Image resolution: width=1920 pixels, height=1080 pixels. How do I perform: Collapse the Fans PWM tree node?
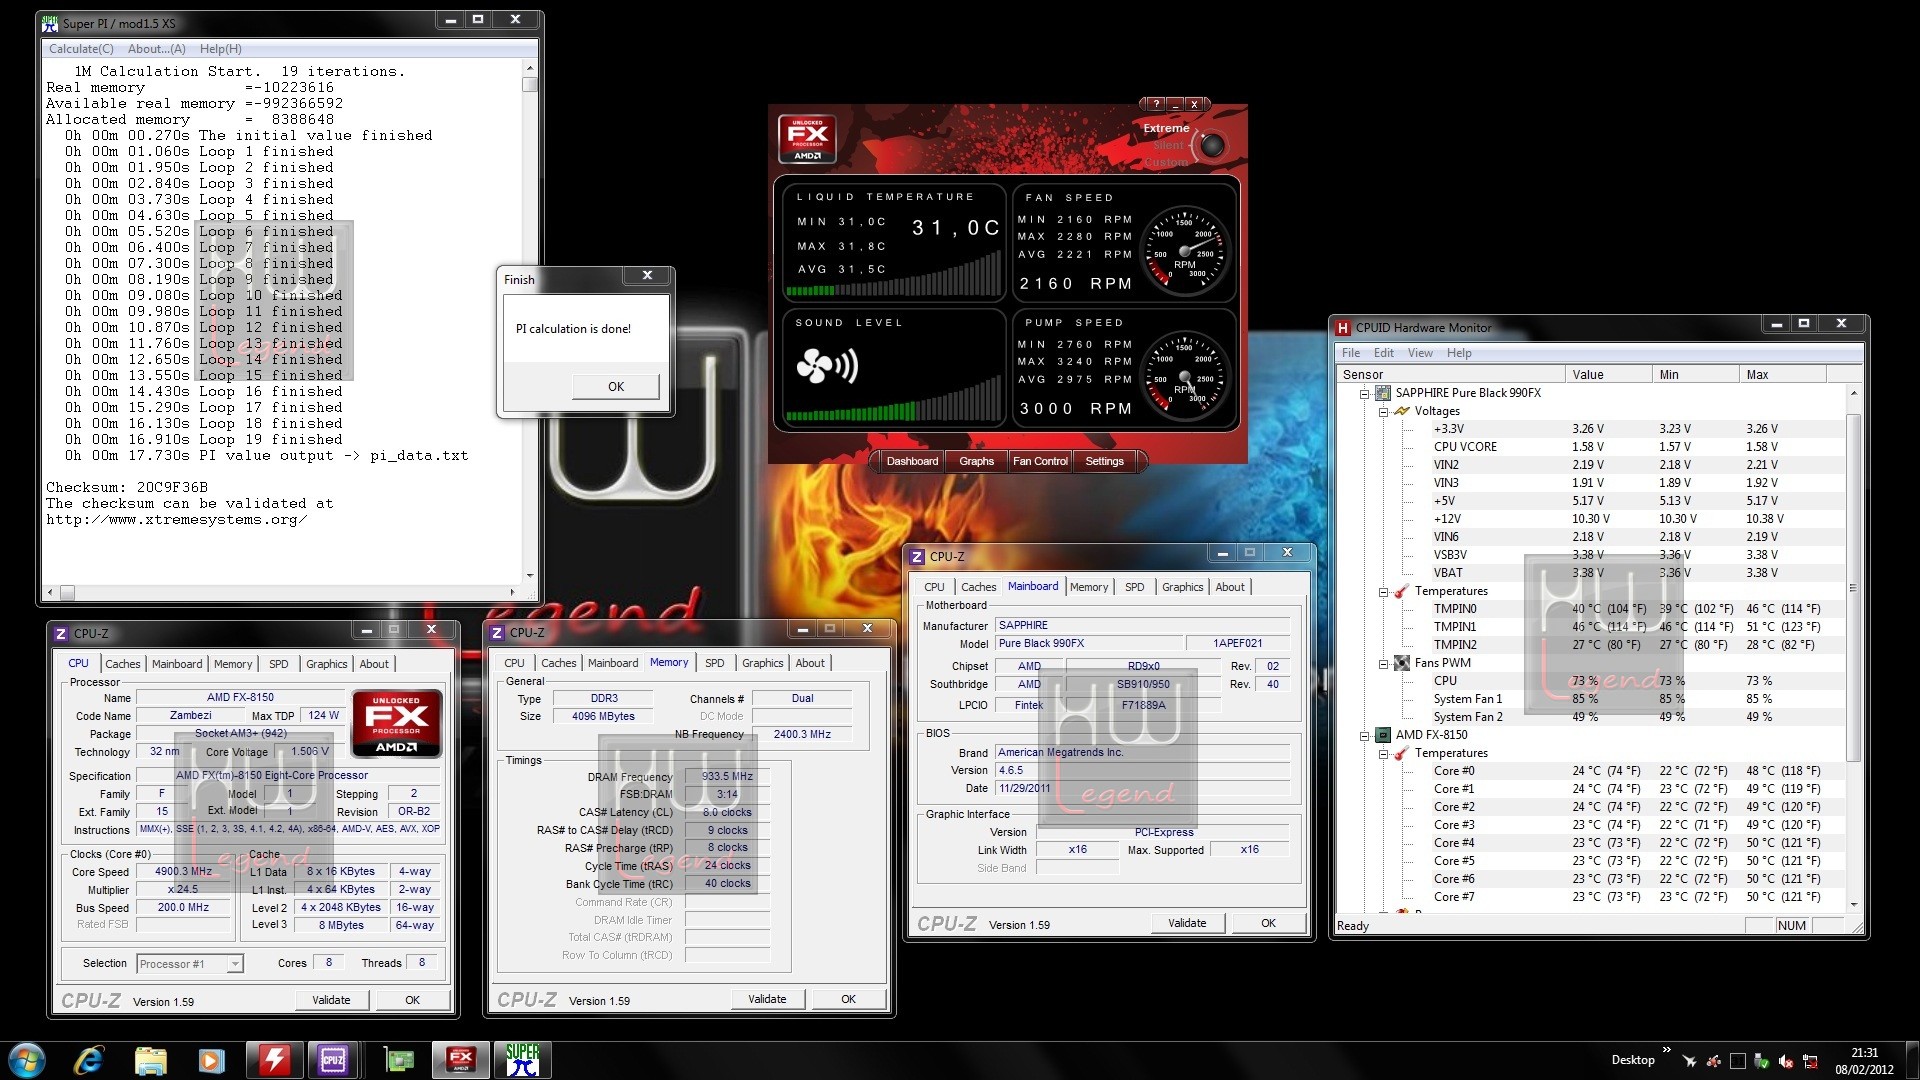click(1383, 664)
